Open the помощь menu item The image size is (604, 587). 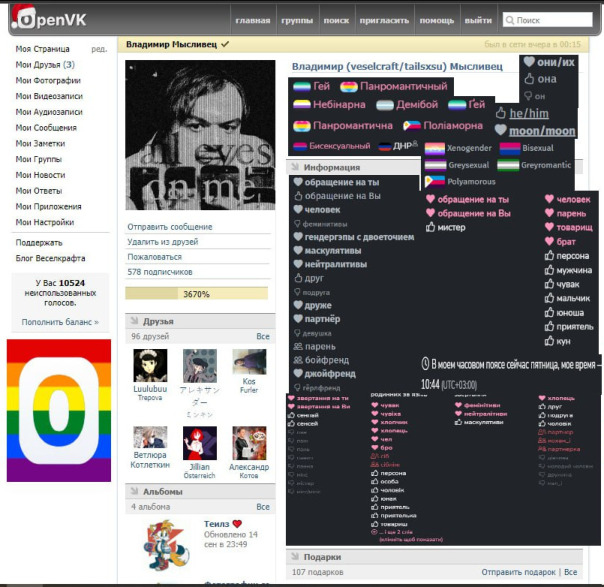pos(436,20)
